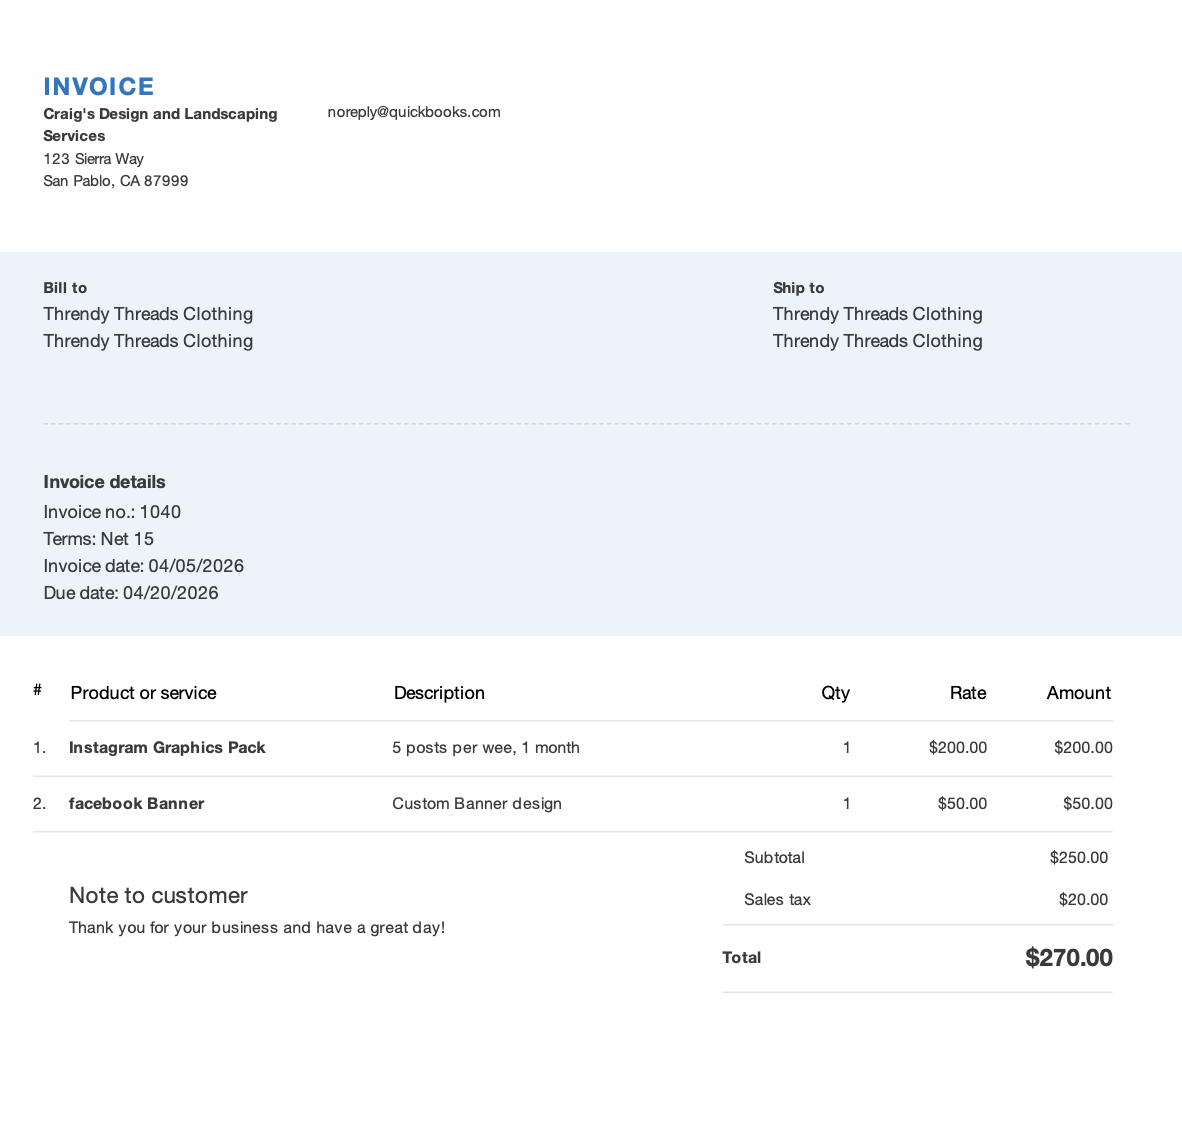Click the Description column header
1182x1122 pixels.
click(x=439, y=693)
